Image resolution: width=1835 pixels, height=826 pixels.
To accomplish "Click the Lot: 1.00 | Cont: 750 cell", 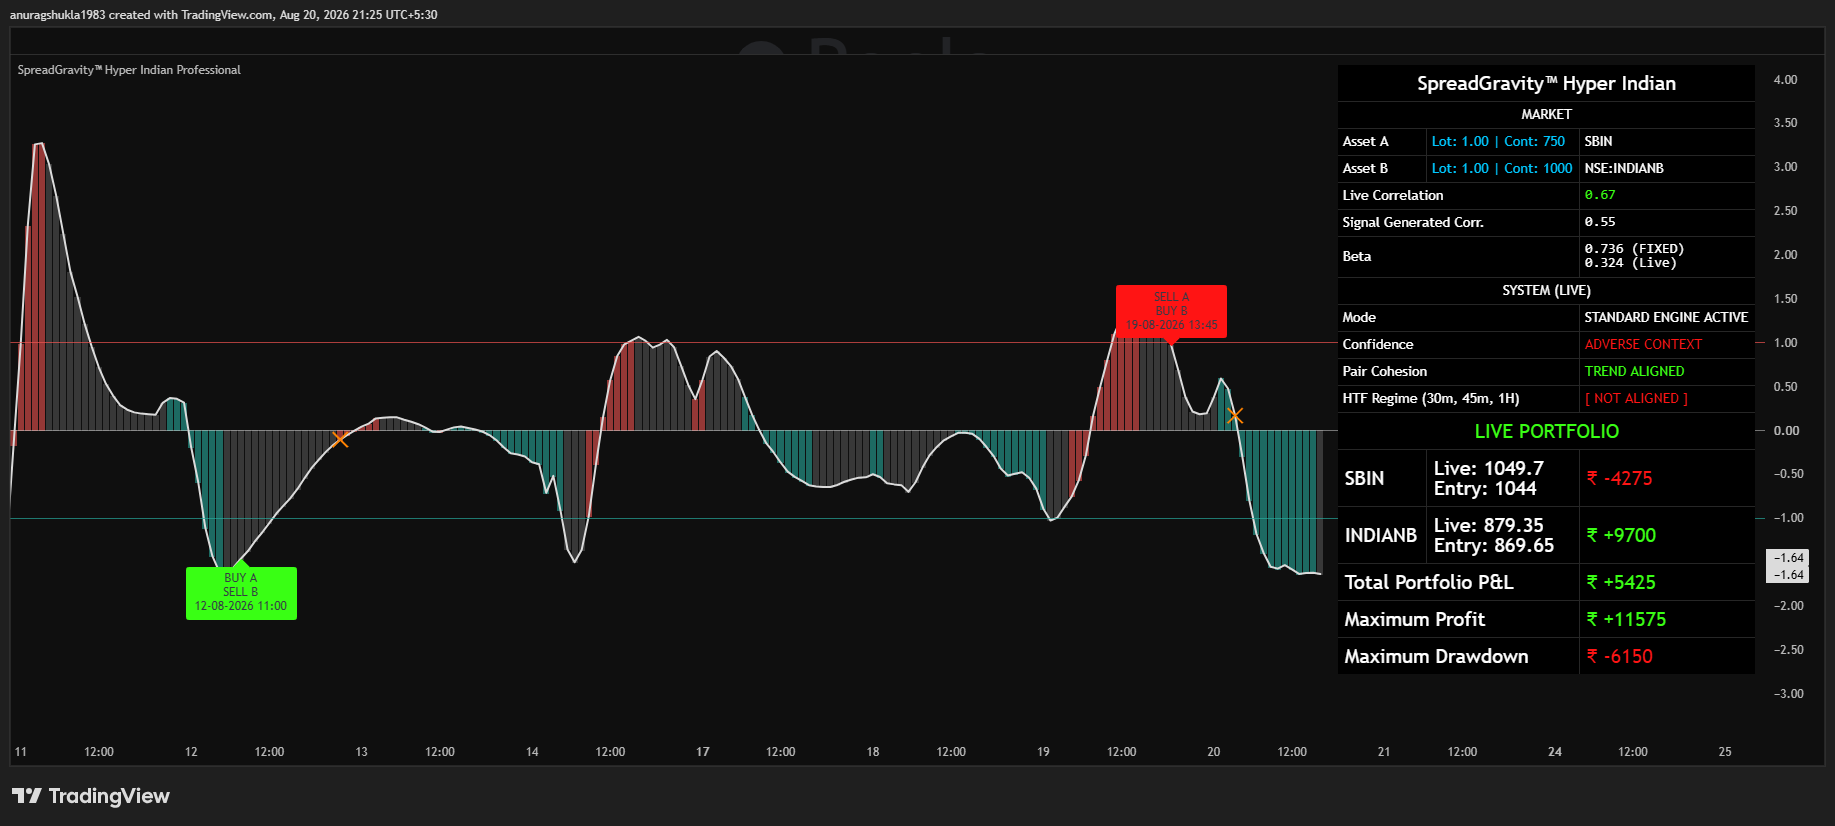I will coord(1502,142).
